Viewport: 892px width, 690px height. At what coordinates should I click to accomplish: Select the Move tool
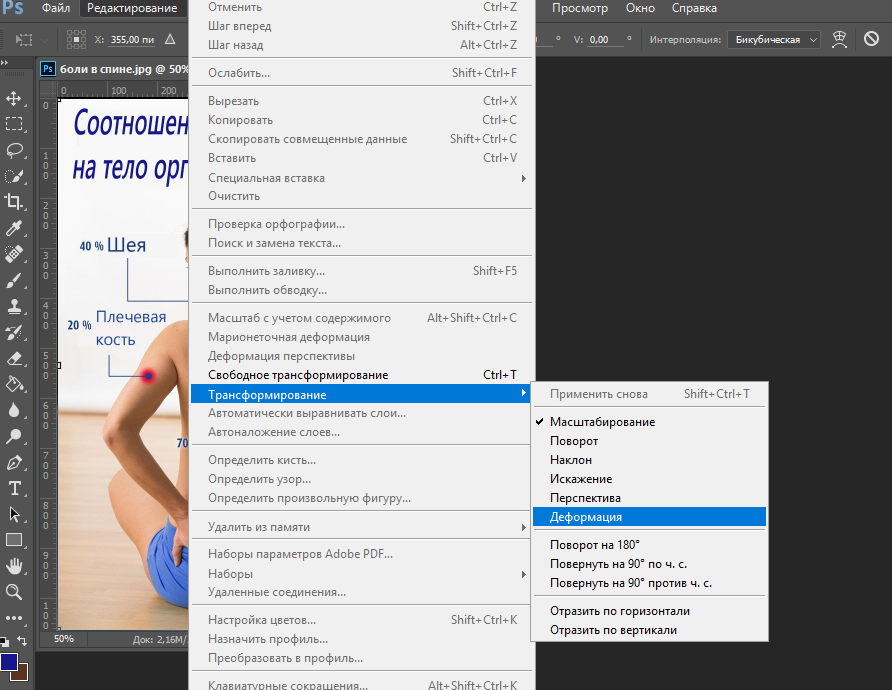point(15,98)
